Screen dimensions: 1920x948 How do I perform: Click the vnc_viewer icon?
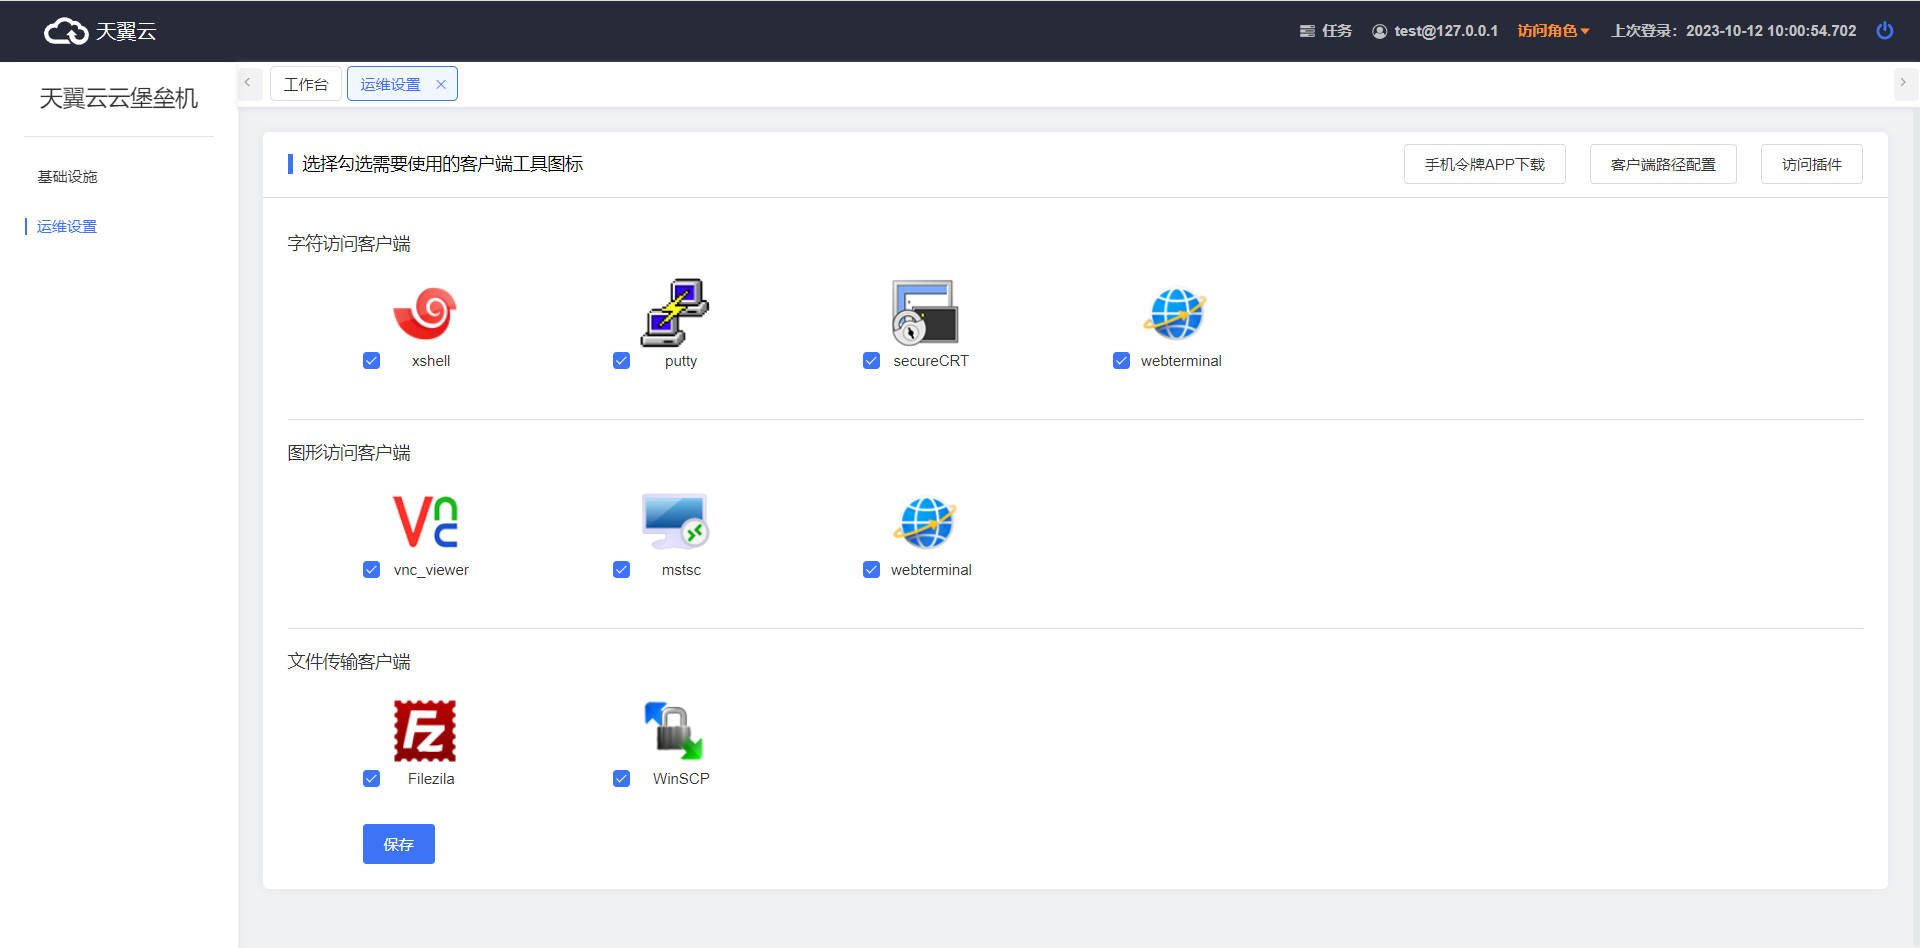pos(425,522)
